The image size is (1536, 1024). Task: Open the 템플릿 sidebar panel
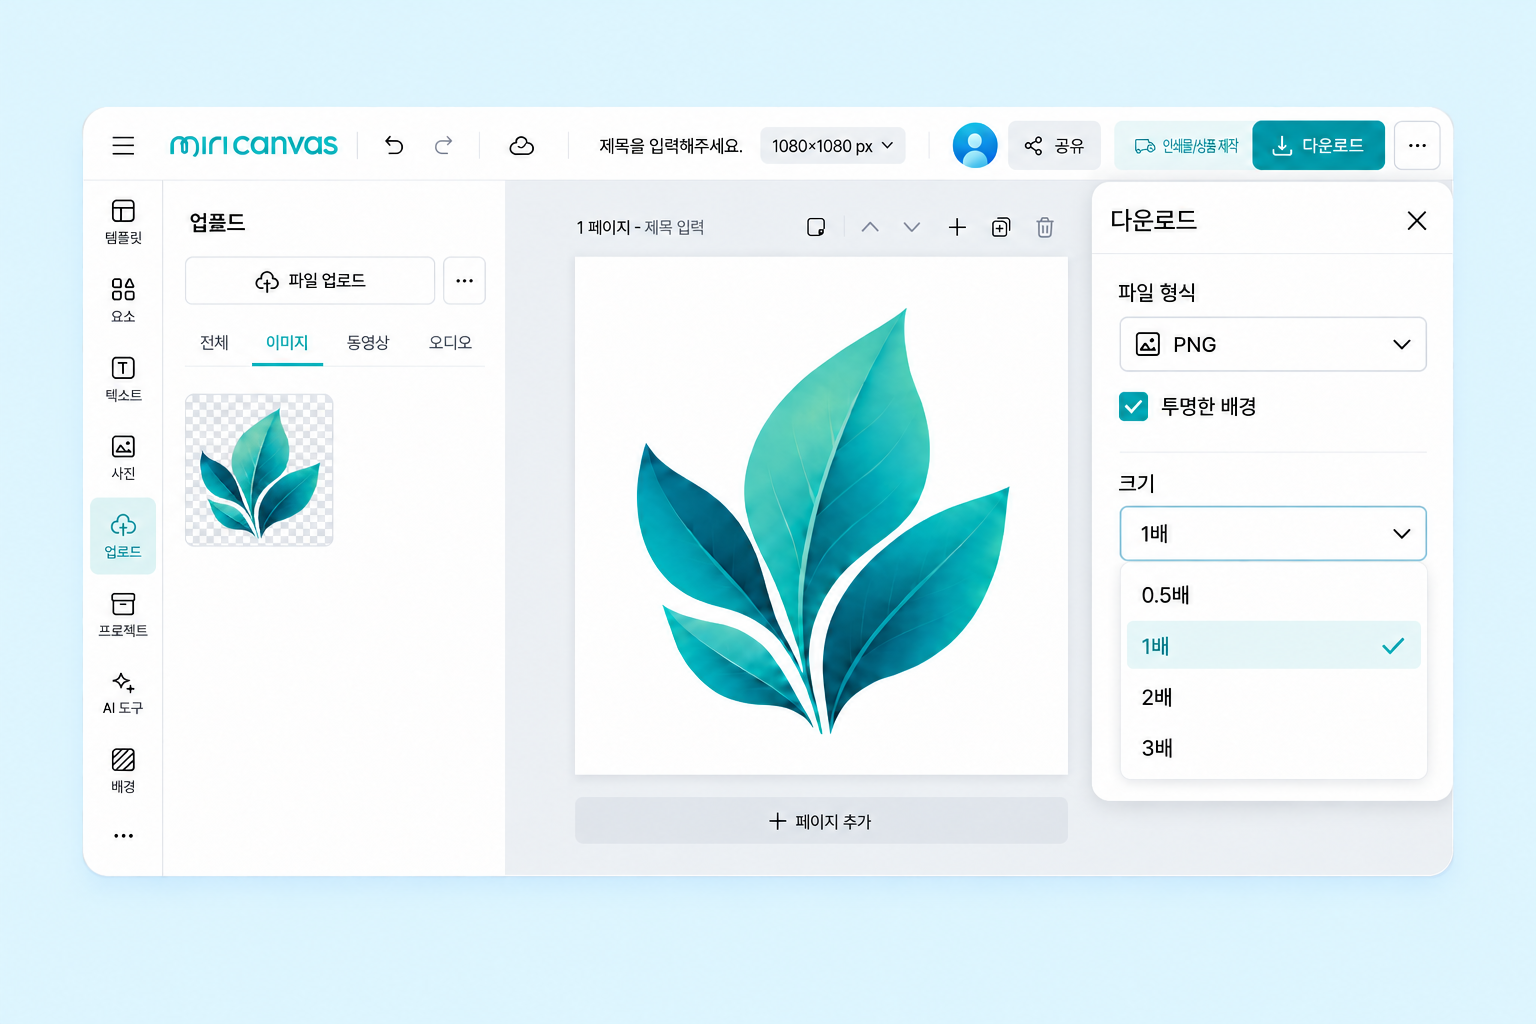coord(123,221)
